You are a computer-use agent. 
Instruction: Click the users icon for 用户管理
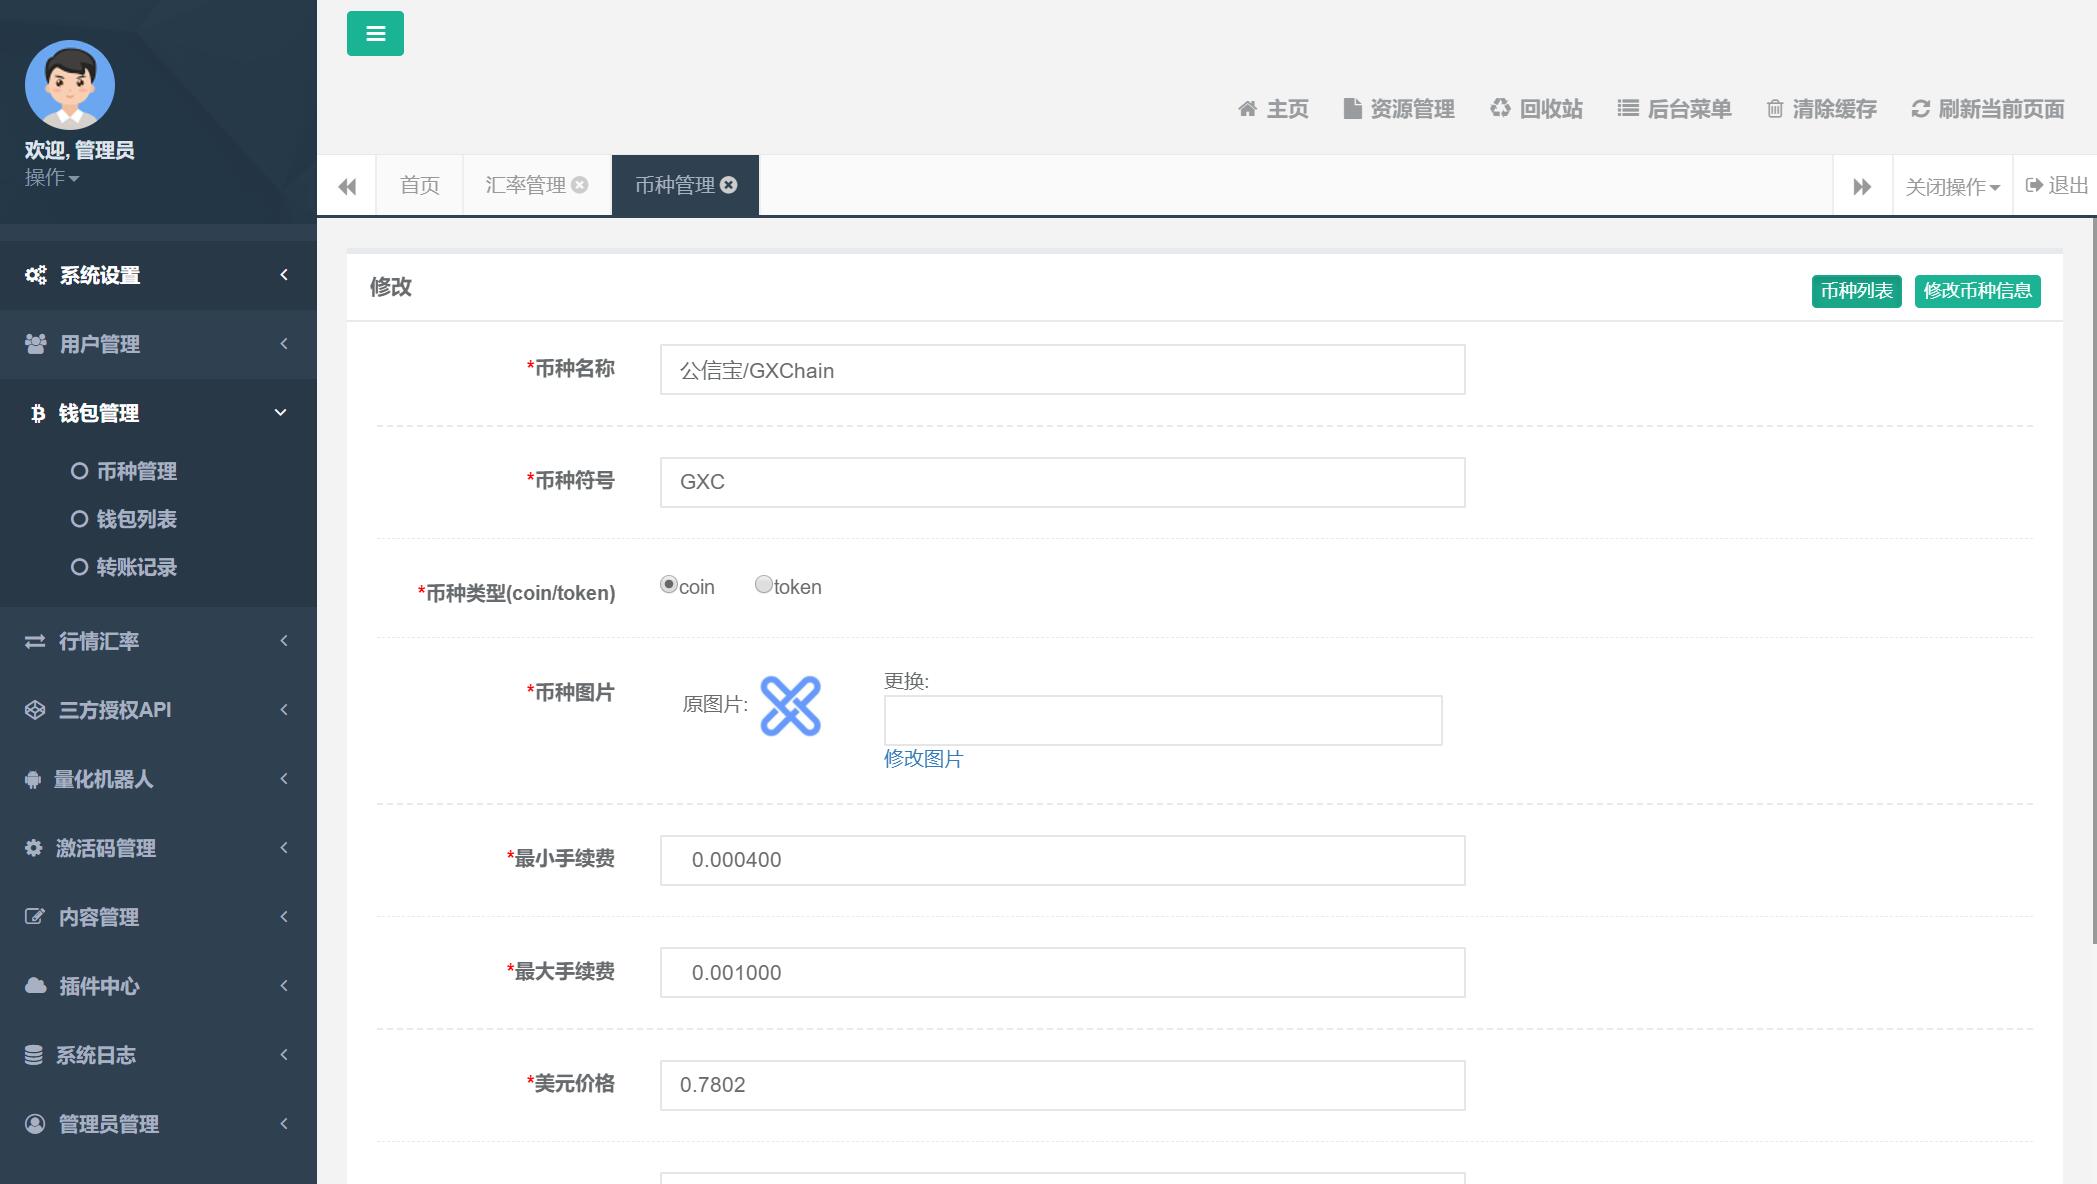click(x=35, y=344)
